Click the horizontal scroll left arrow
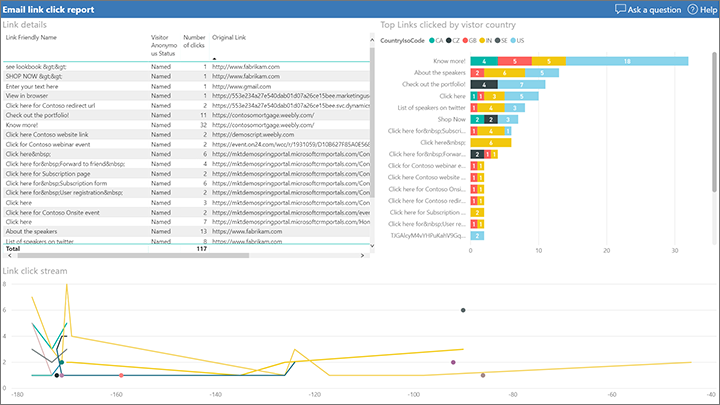Viewport: 720px width, 405px height. (10, 255)
